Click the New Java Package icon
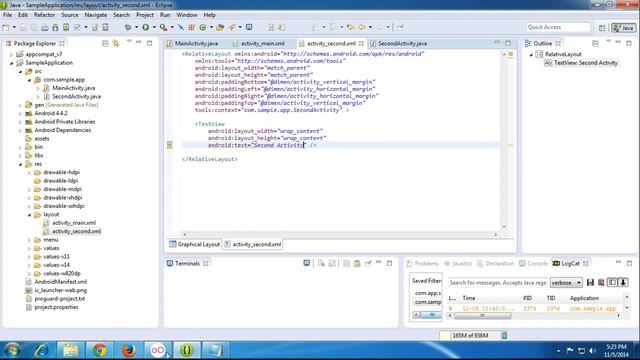The width and height of the screenshot is (640, 360). point(191,27)
